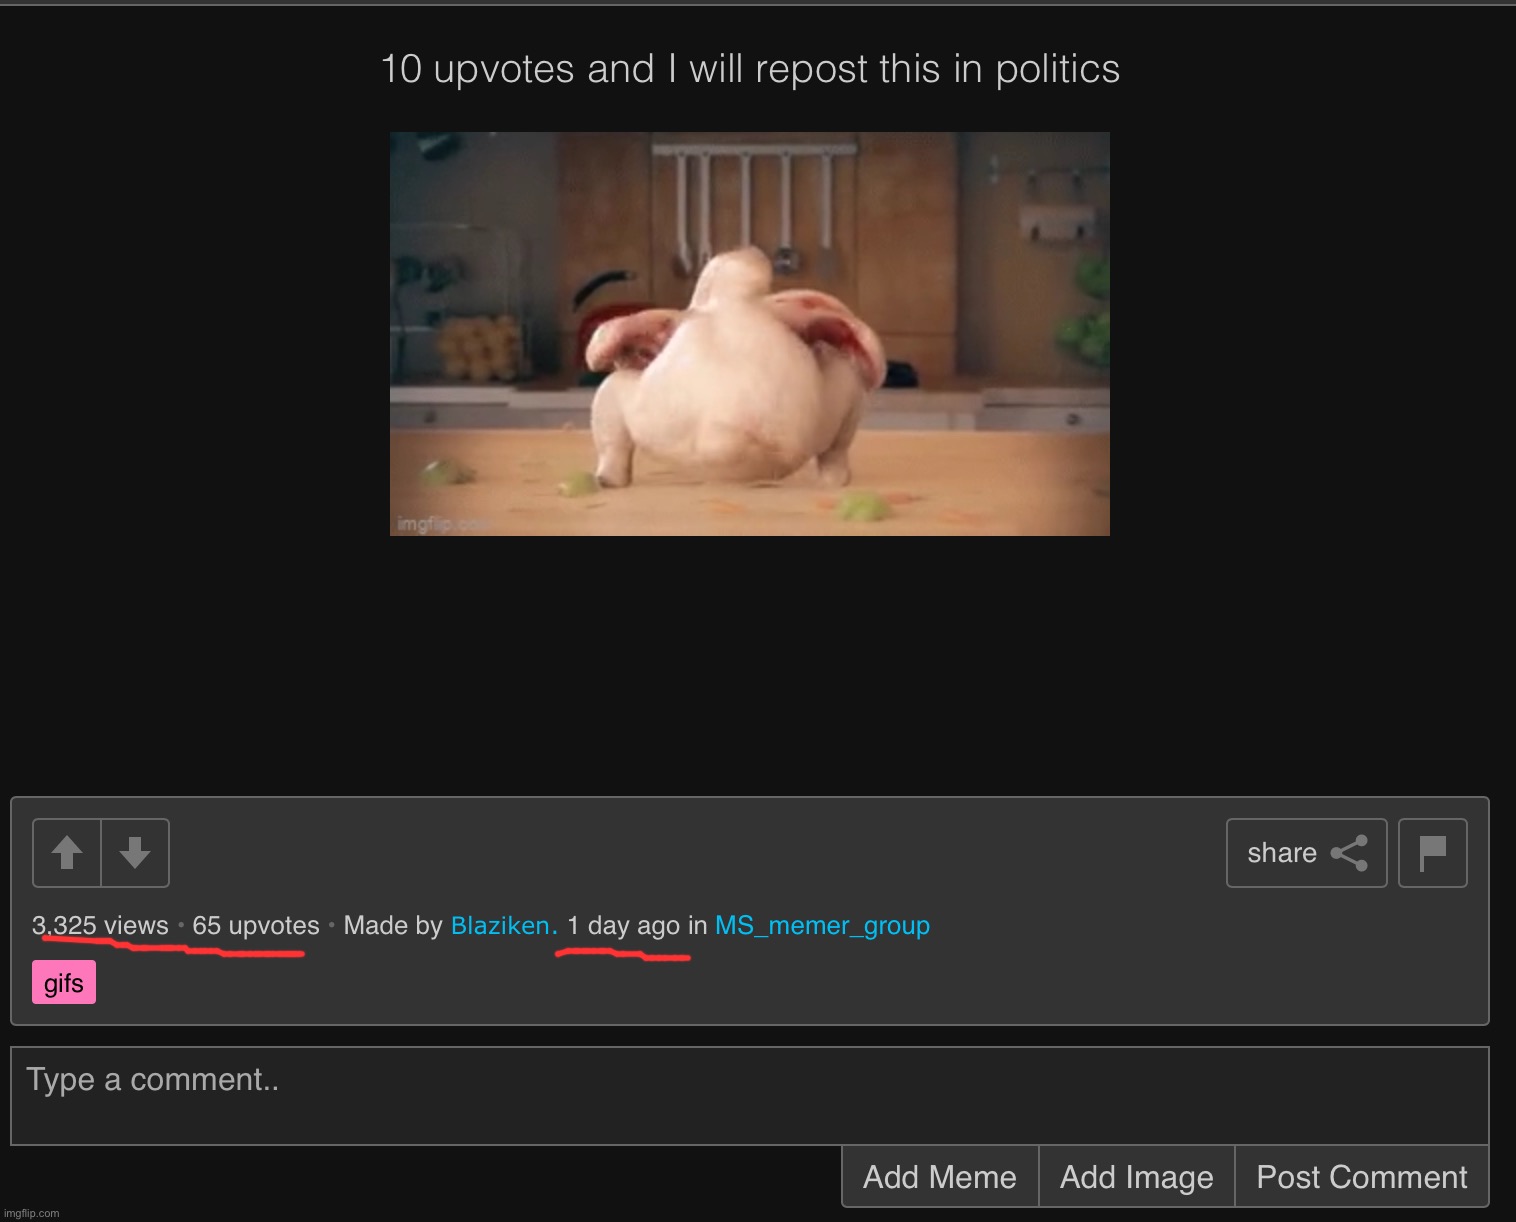This screenshot has width=1516, height=1222.
Task: Click the imgflip watermark inside the GIF
Action: [430, 524]
